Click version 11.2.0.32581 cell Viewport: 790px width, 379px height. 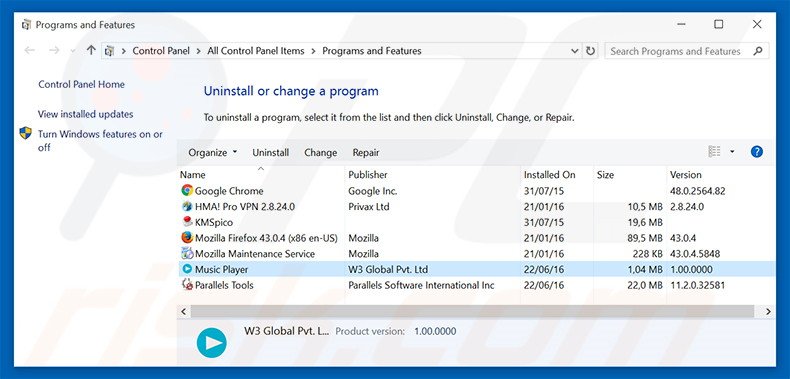697,285
